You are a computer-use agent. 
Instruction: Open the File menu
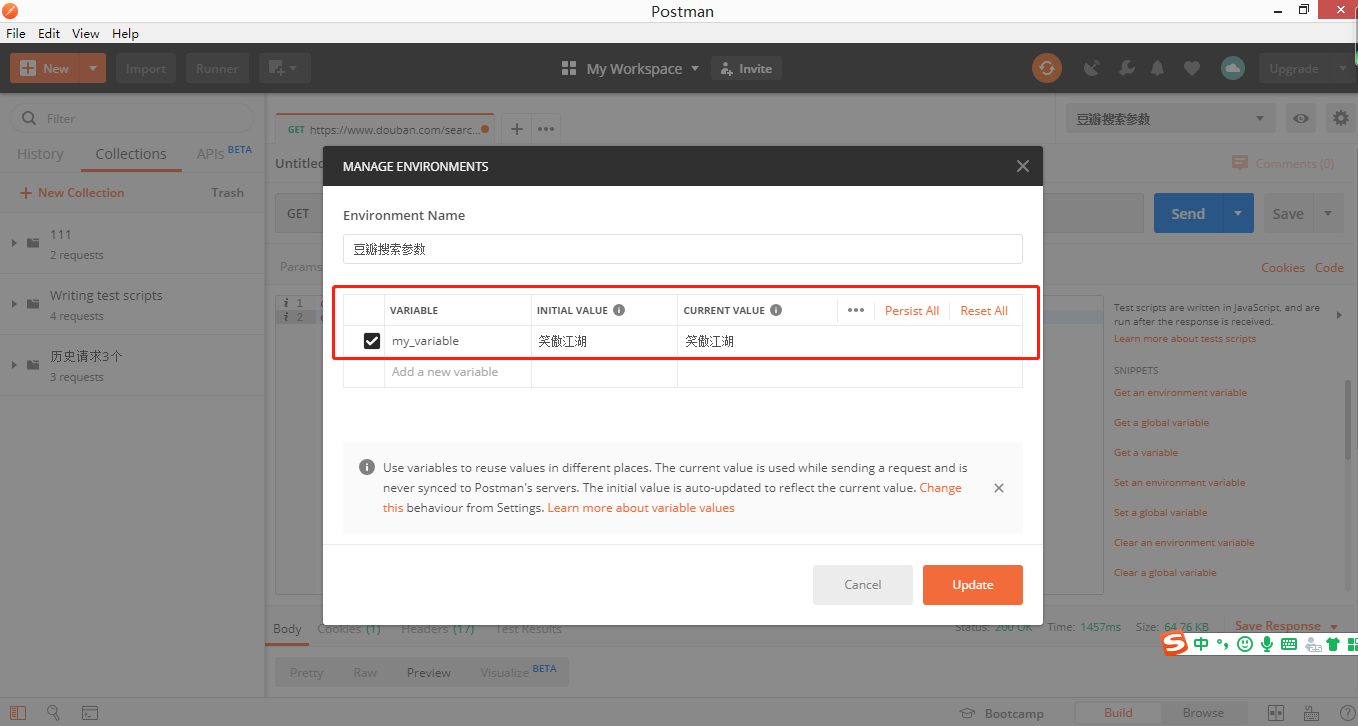(x=16, y=33)
